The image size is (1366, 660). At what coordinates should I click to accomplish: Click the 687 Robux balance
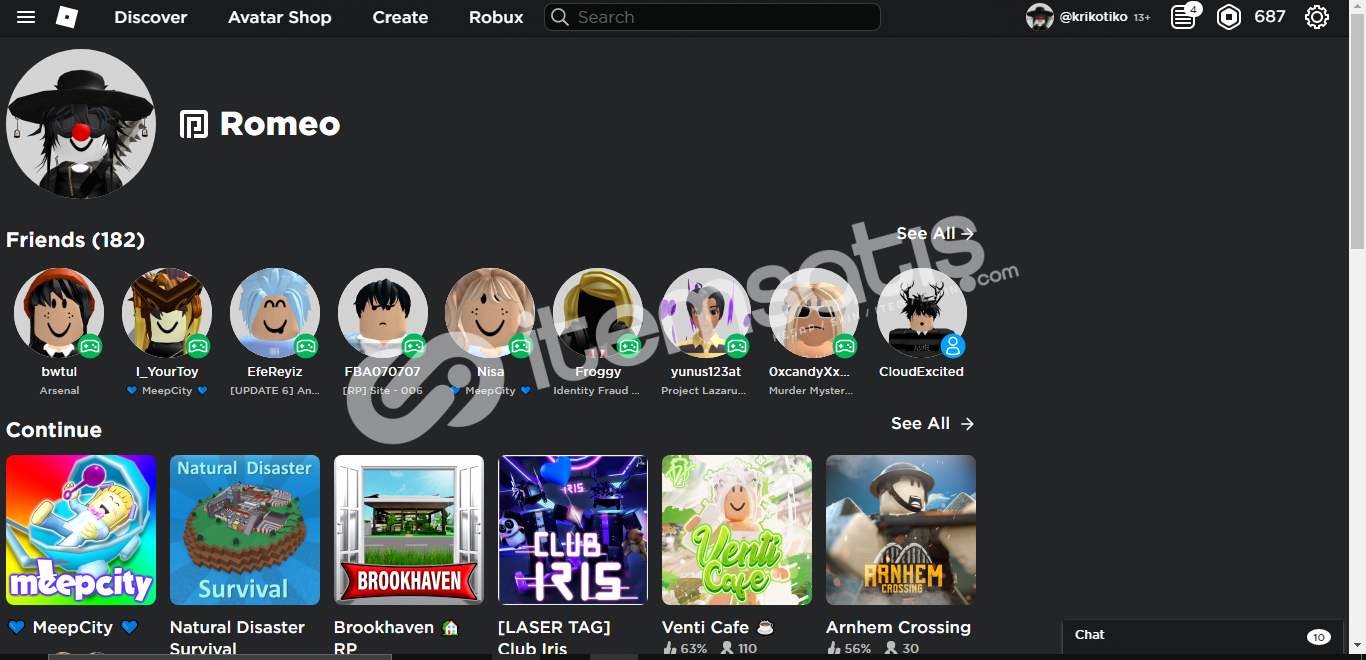tap(1270, 17)
